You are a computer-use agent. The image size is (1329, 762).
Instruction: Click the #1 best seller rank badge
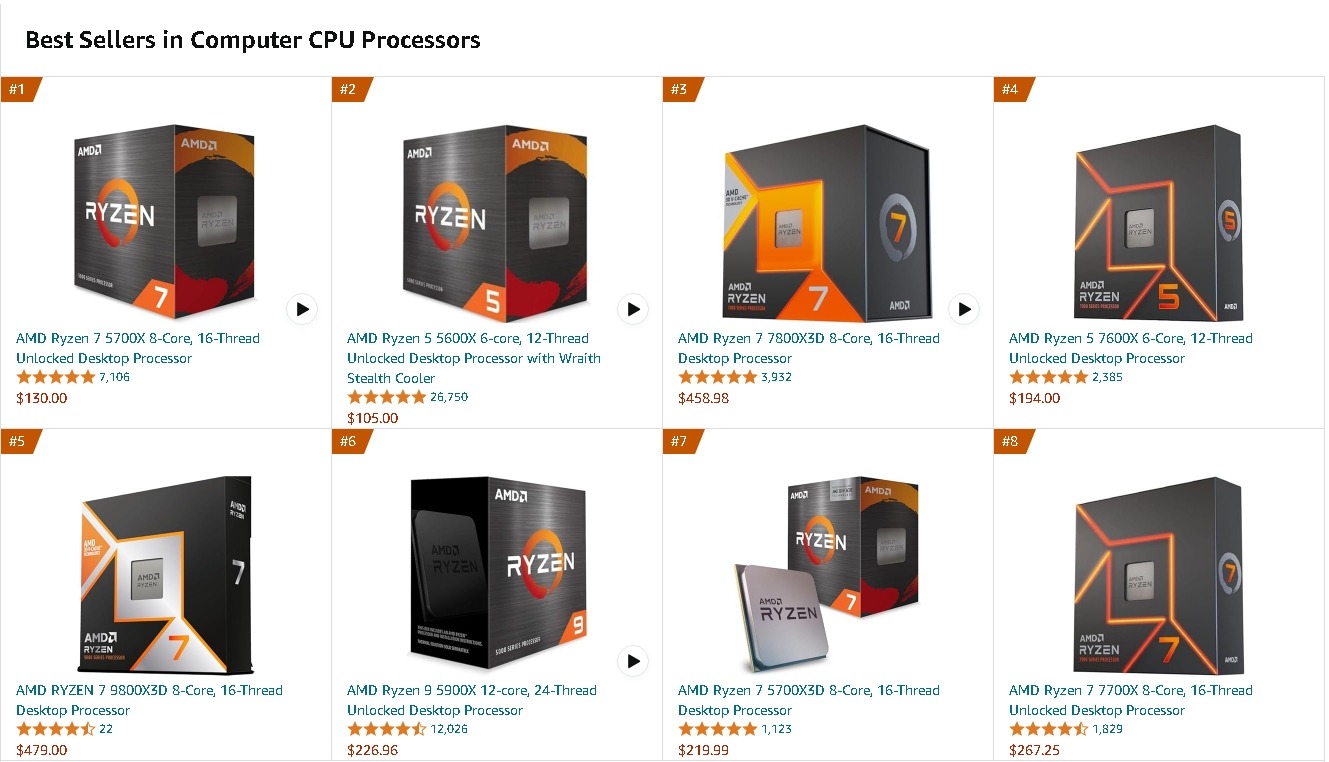click(18, 89)
